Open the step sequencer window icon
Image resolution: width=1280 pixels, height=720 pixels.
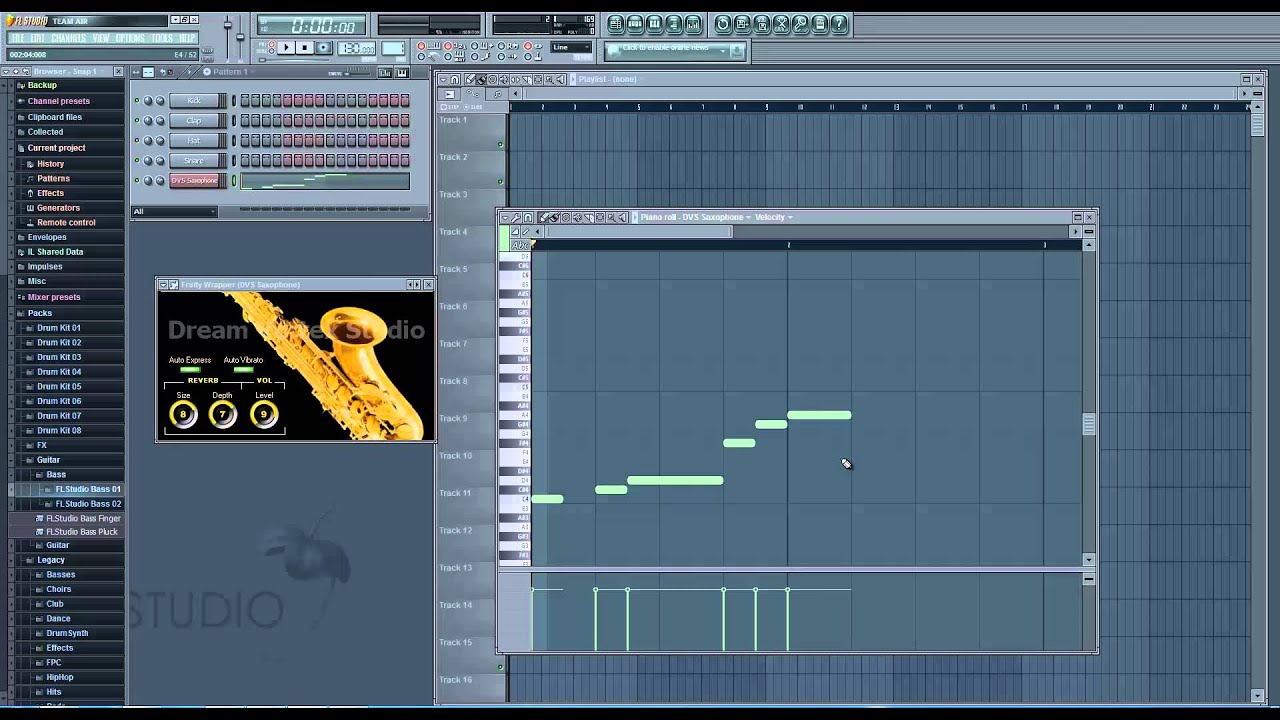pyautogui.click(x=635, y=24)
